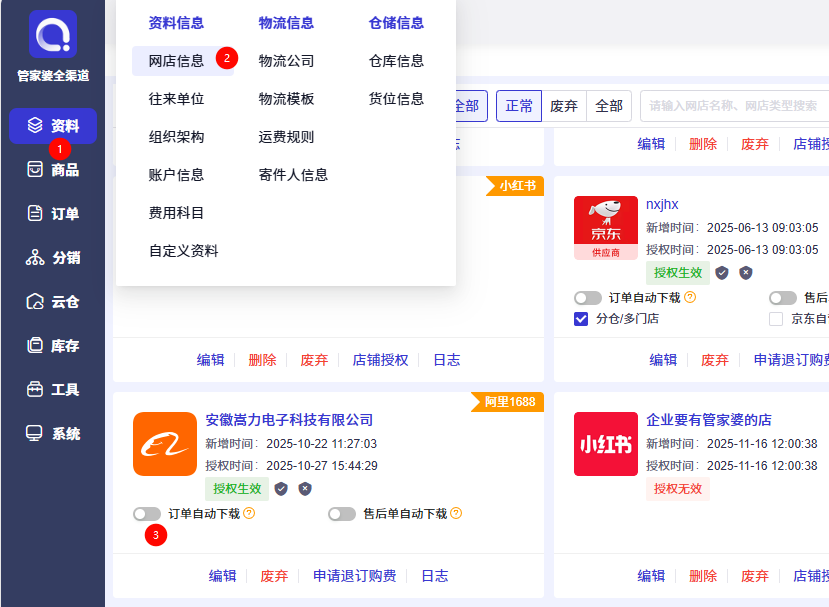Screen dimensions: 829x607
Task: Click the 京东 供应商 store logo
Action: (606, 228)
